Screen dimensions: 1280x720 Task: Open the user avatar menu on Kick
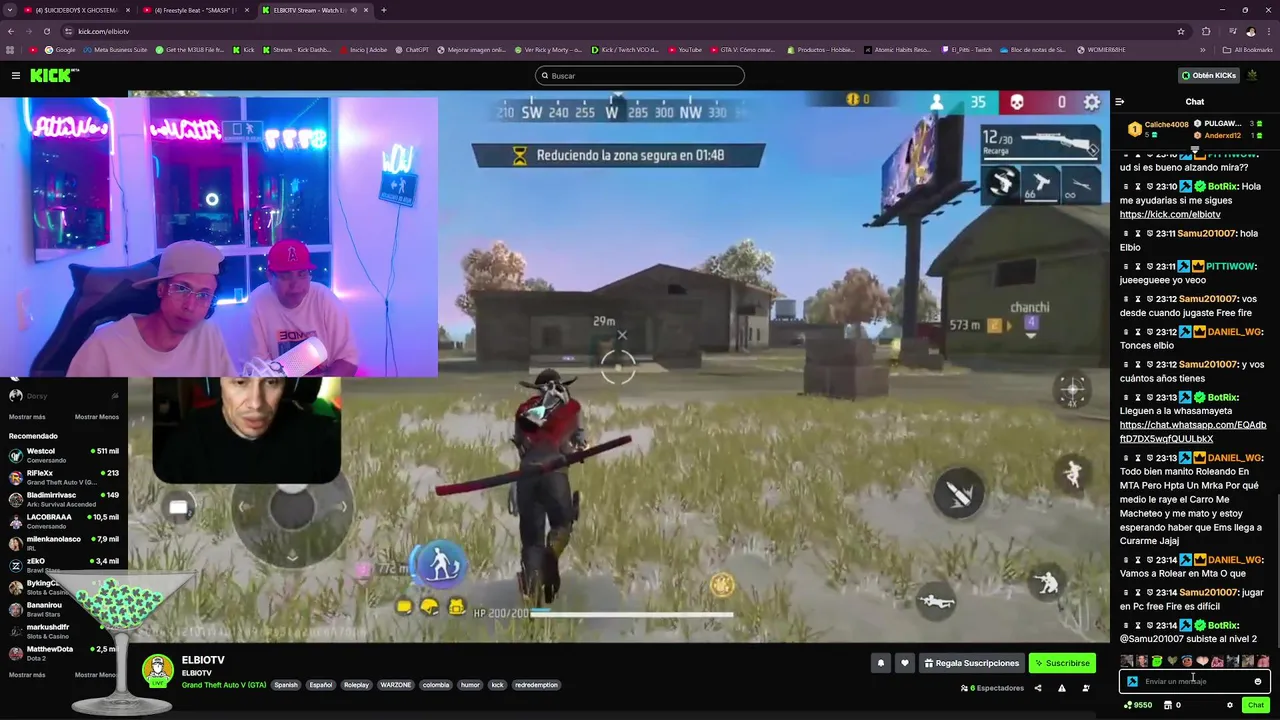(1252, 75)
